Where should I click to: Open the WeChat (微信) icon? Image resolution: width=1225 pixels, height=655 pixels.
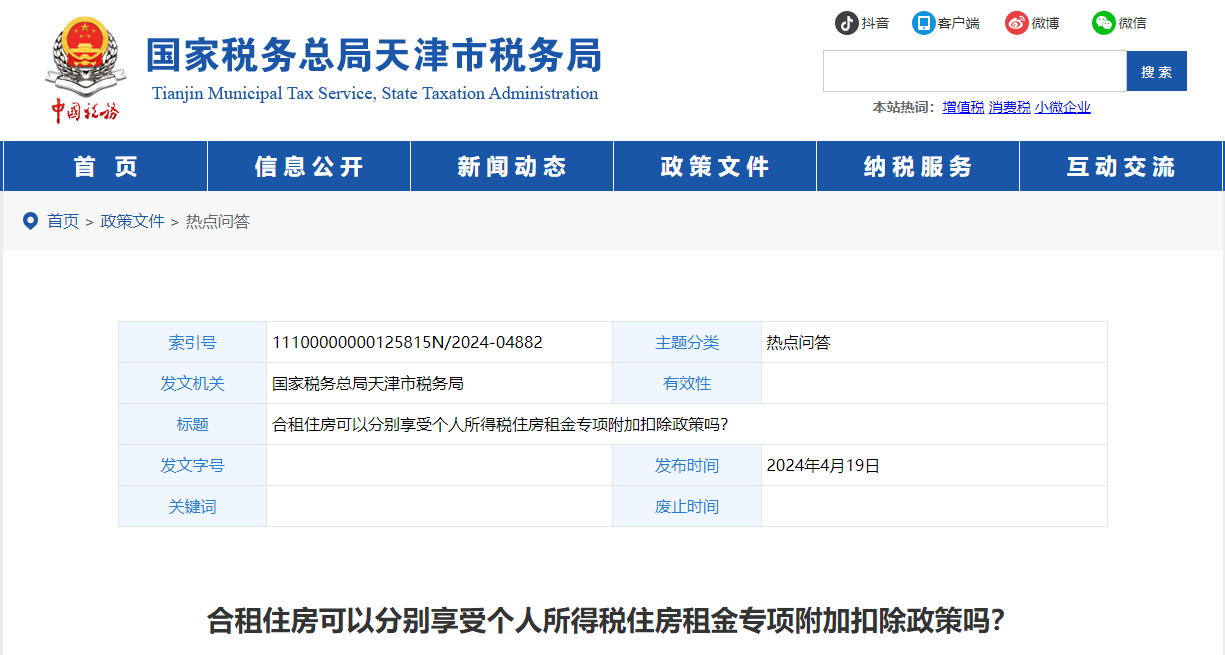pyautogui.click(x=1103, y=23)
